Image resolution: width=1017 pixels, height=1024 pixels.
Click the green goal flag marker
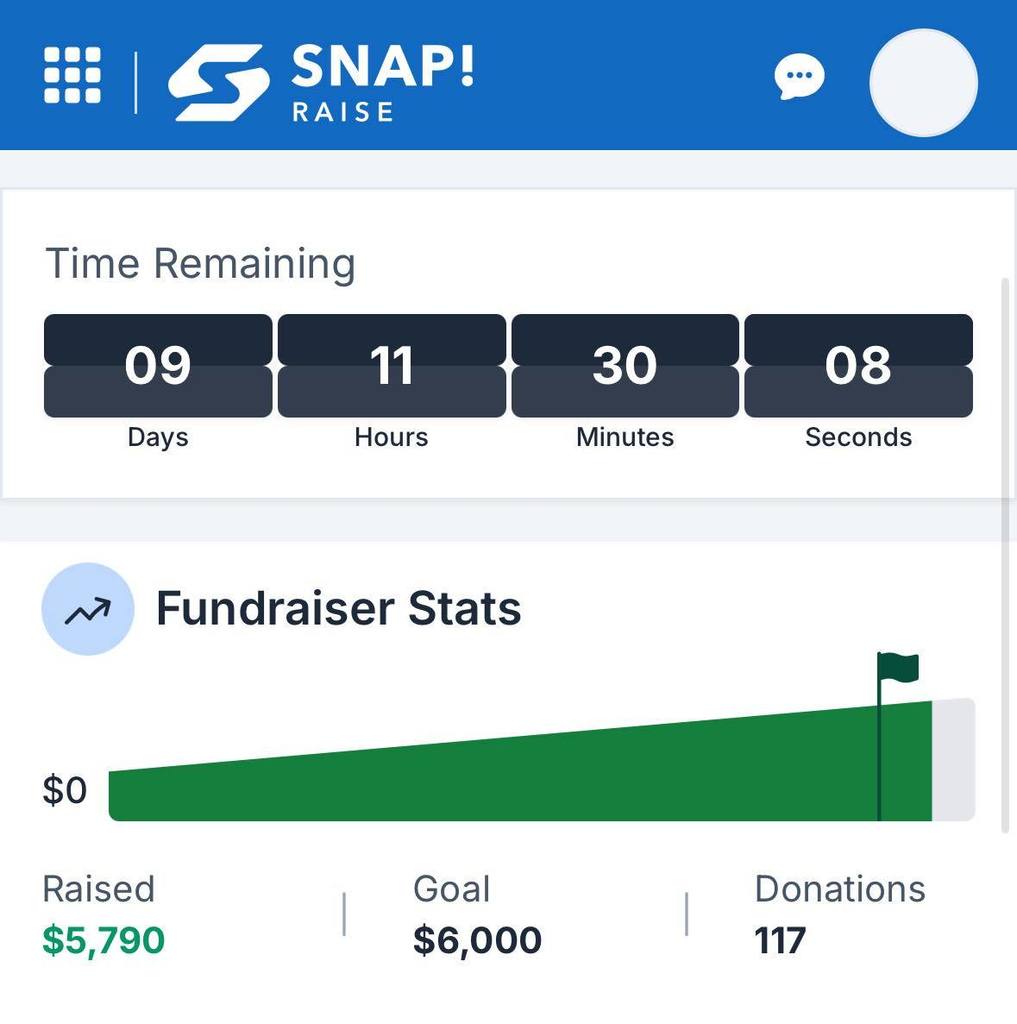coord(897,667)
